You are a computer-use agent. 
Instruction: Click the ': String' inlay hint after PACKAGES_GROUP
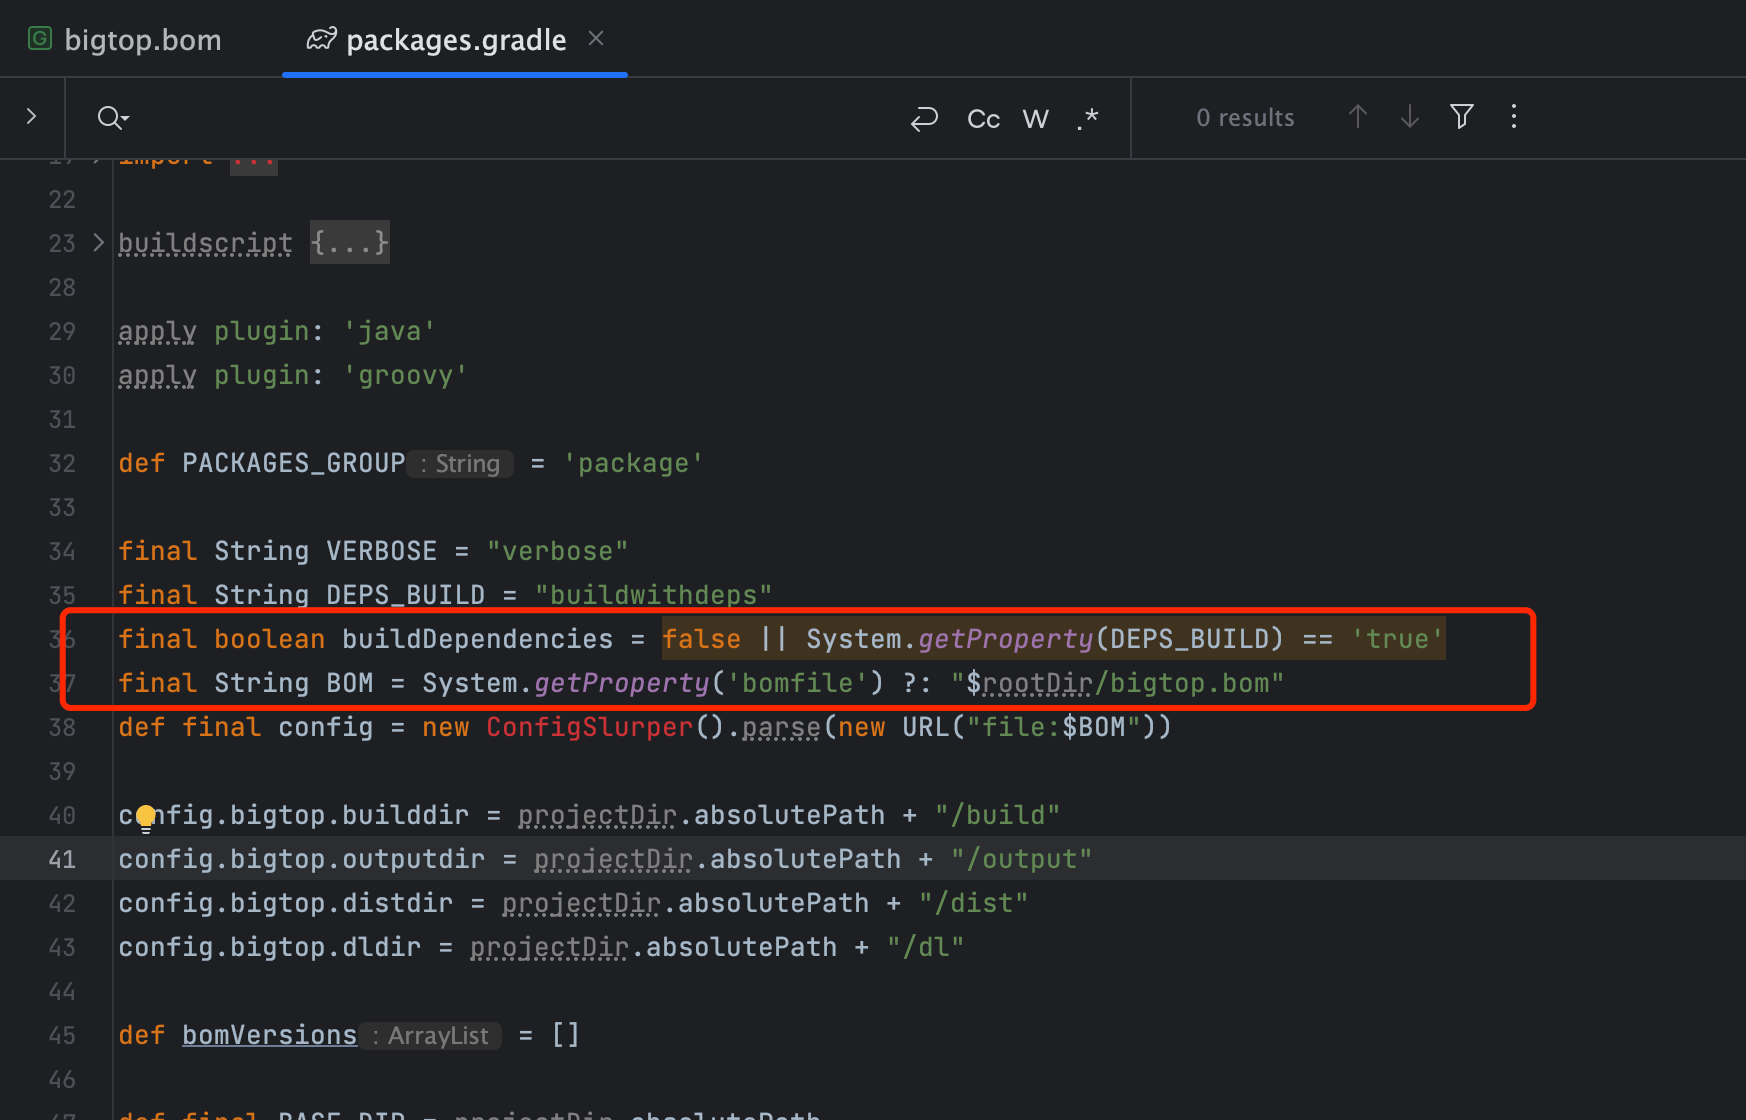click(x=460, y=464)
